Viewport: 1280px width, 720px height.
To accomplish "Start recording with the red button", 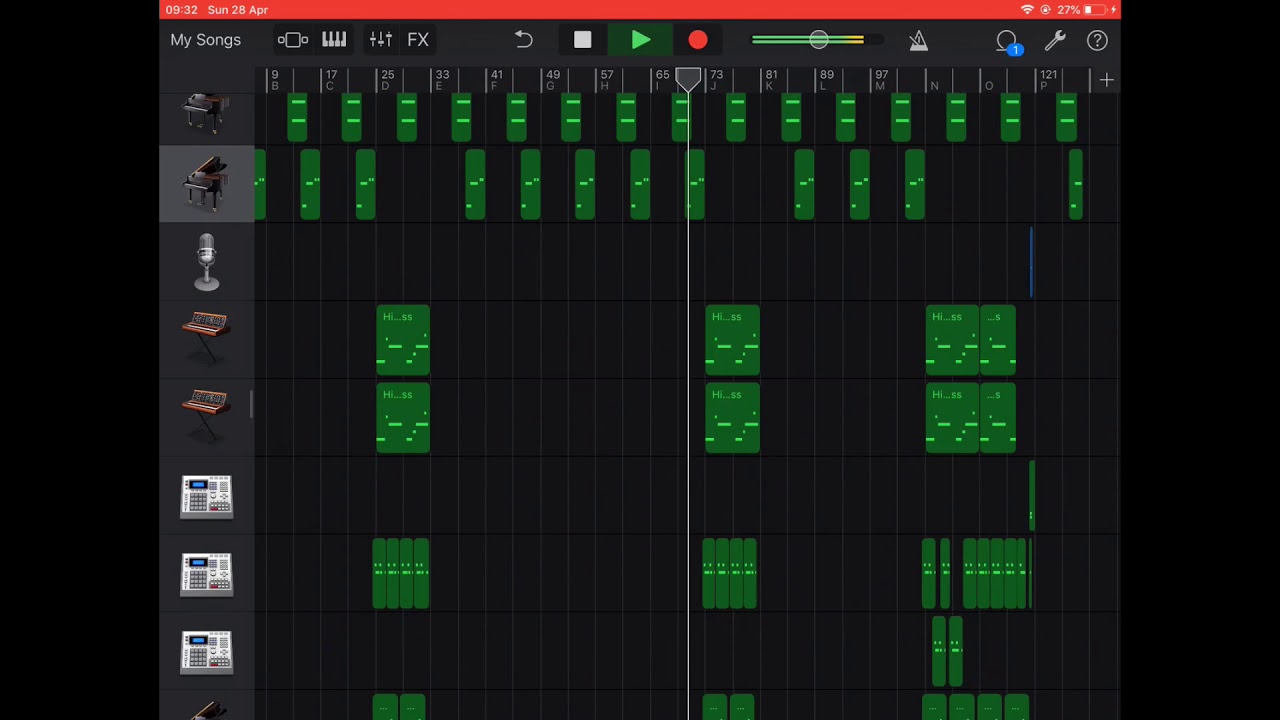I will (698, 40).
